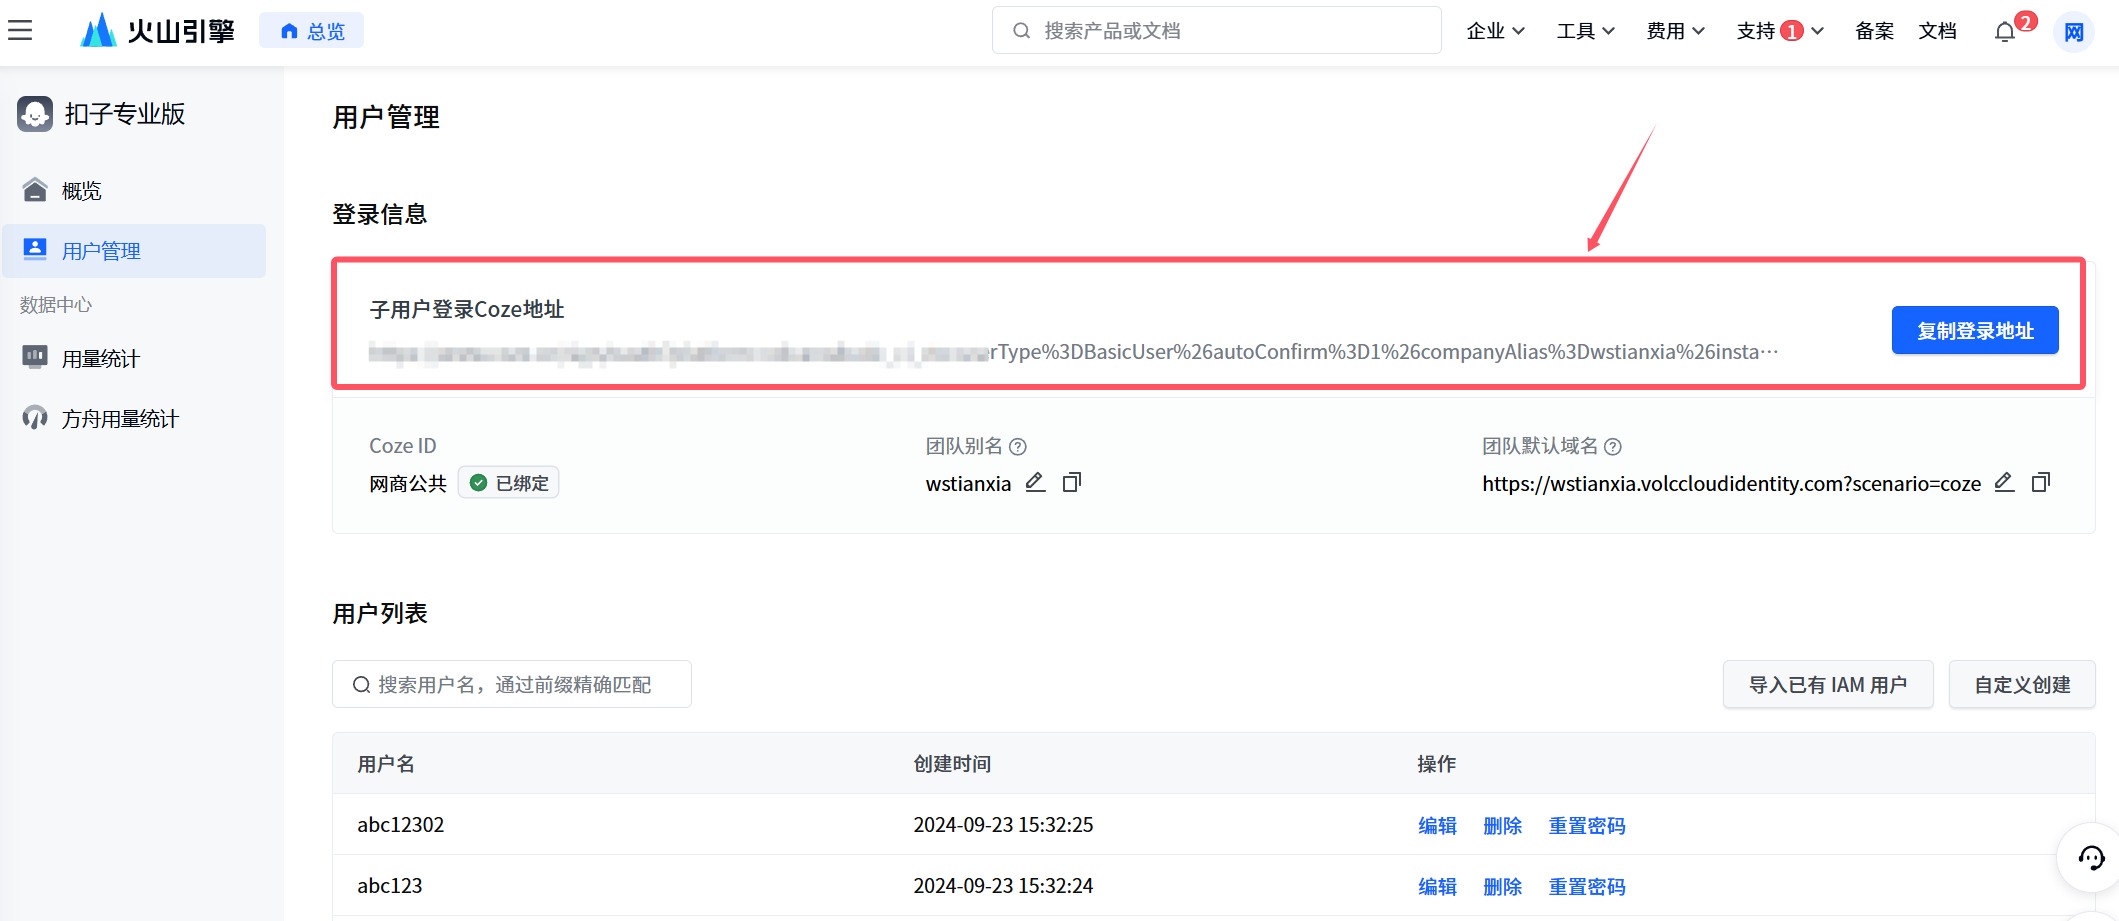Focus the 搜索用户名 search field
This screenshot has width=2119, height=921.
[x=511, y=684]
